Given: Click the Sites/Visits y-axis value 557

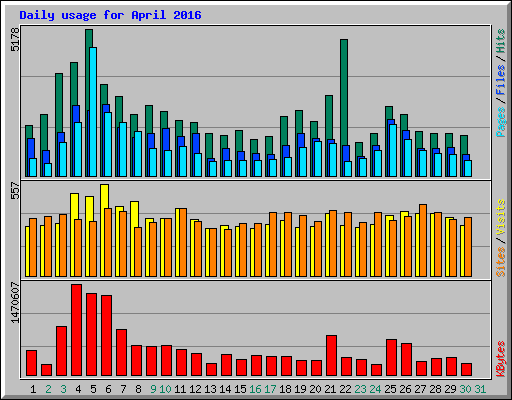Looking at the screenshot, I should tap(15, 190).
